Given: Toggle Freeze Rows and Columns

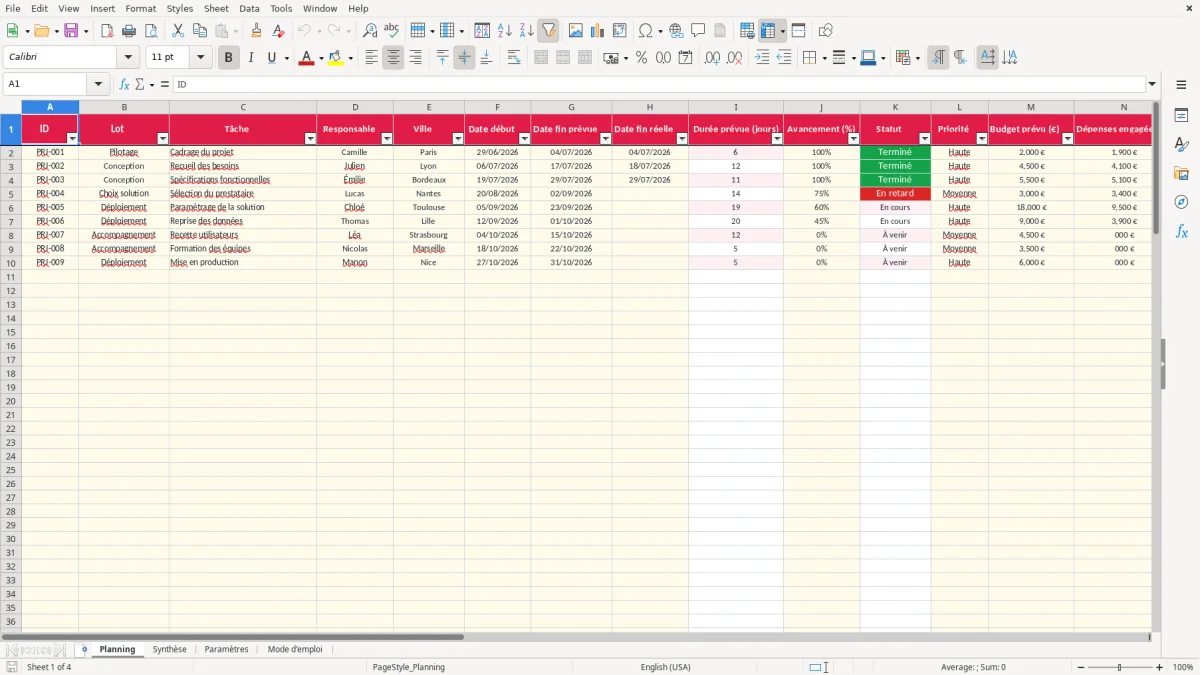Looking at the screenshot, I should coord(768,31).
